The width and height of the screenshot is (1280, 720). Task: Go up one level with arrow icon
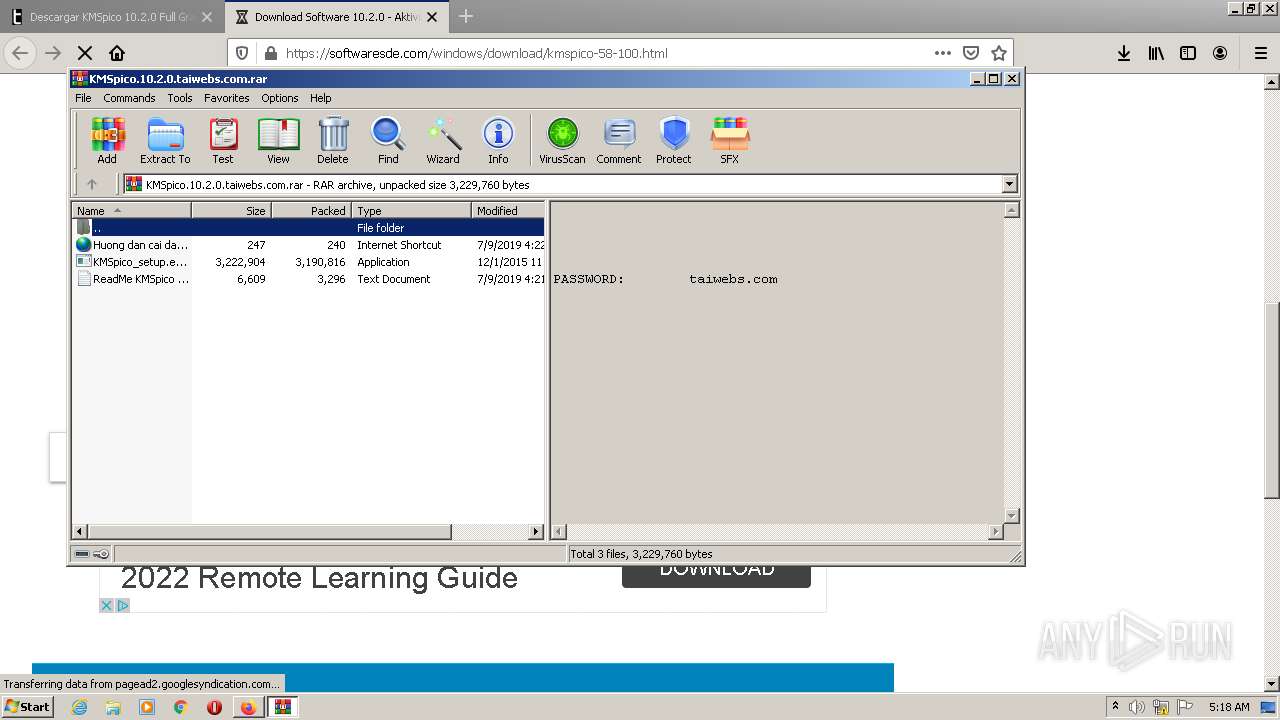click(92, 184)
